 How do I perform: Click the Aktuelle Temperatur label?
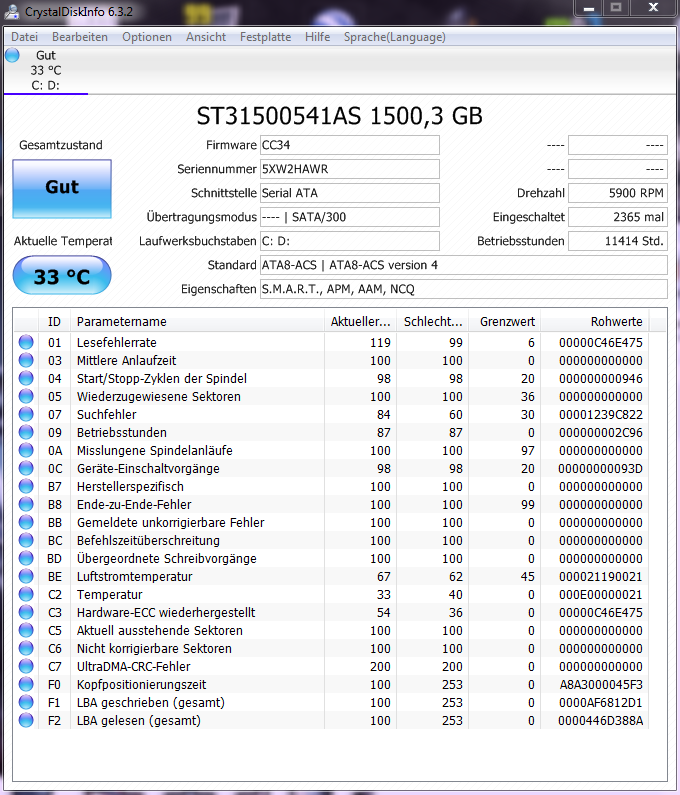tap(63, 241)
